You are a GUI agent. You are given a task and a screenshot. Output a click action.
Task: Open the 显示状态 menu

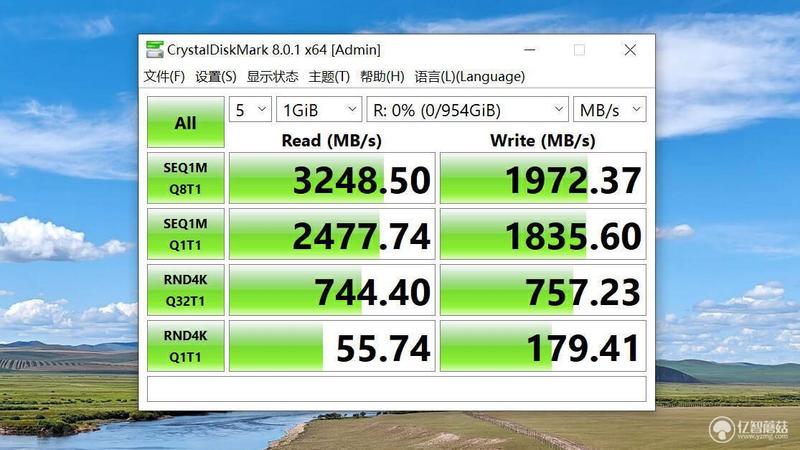pyautogui.click(x=272, y=77)
